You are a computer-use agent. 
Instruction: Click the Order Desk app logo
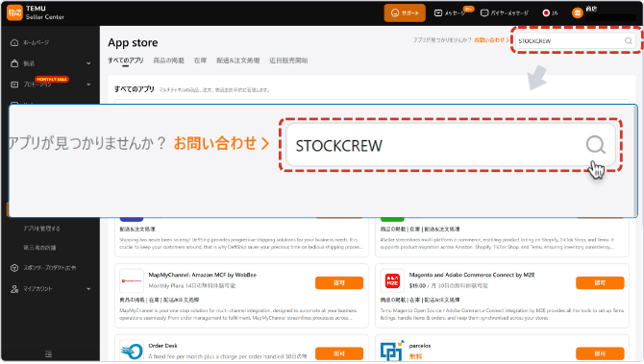point(131,351)
